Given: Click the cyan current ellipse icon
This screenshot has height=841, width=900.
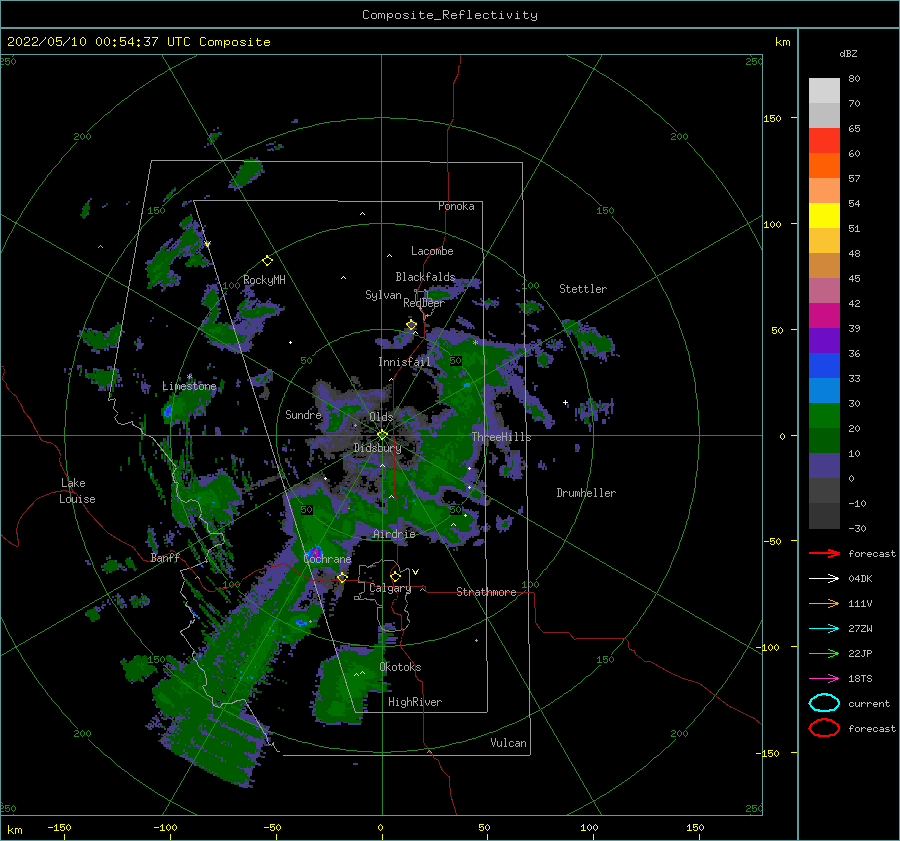Looking at the screenshot, I should tap(824, 703).
